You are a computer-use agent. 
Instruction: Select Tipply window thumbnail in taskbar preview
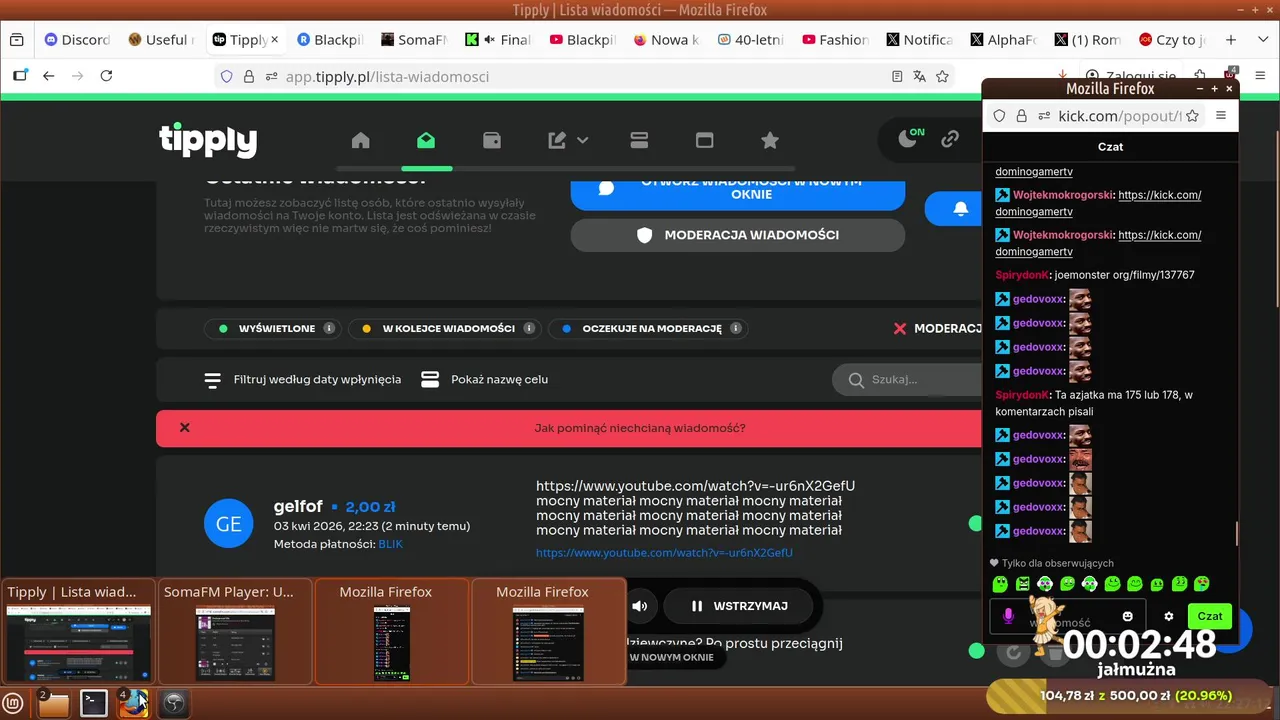click(78, 631)
